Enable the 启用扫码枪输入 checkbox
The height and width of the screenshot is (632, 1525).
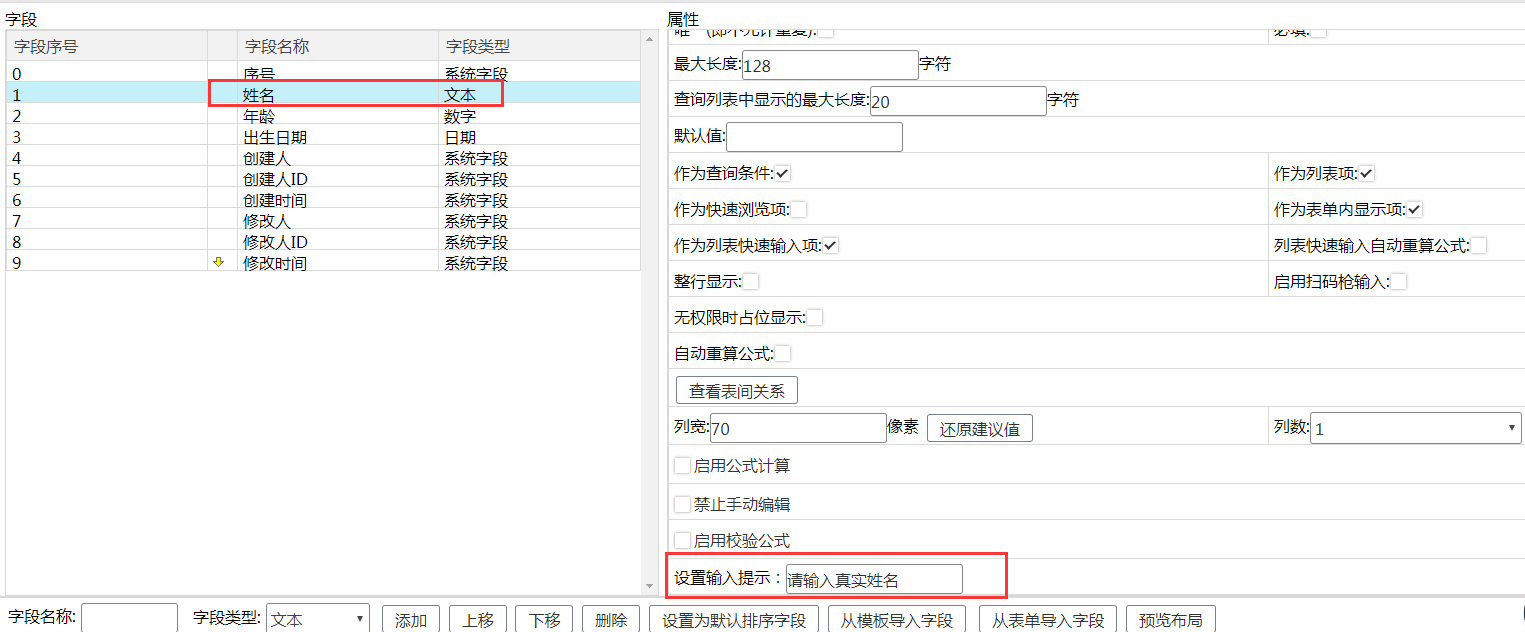click(1399, 282)
